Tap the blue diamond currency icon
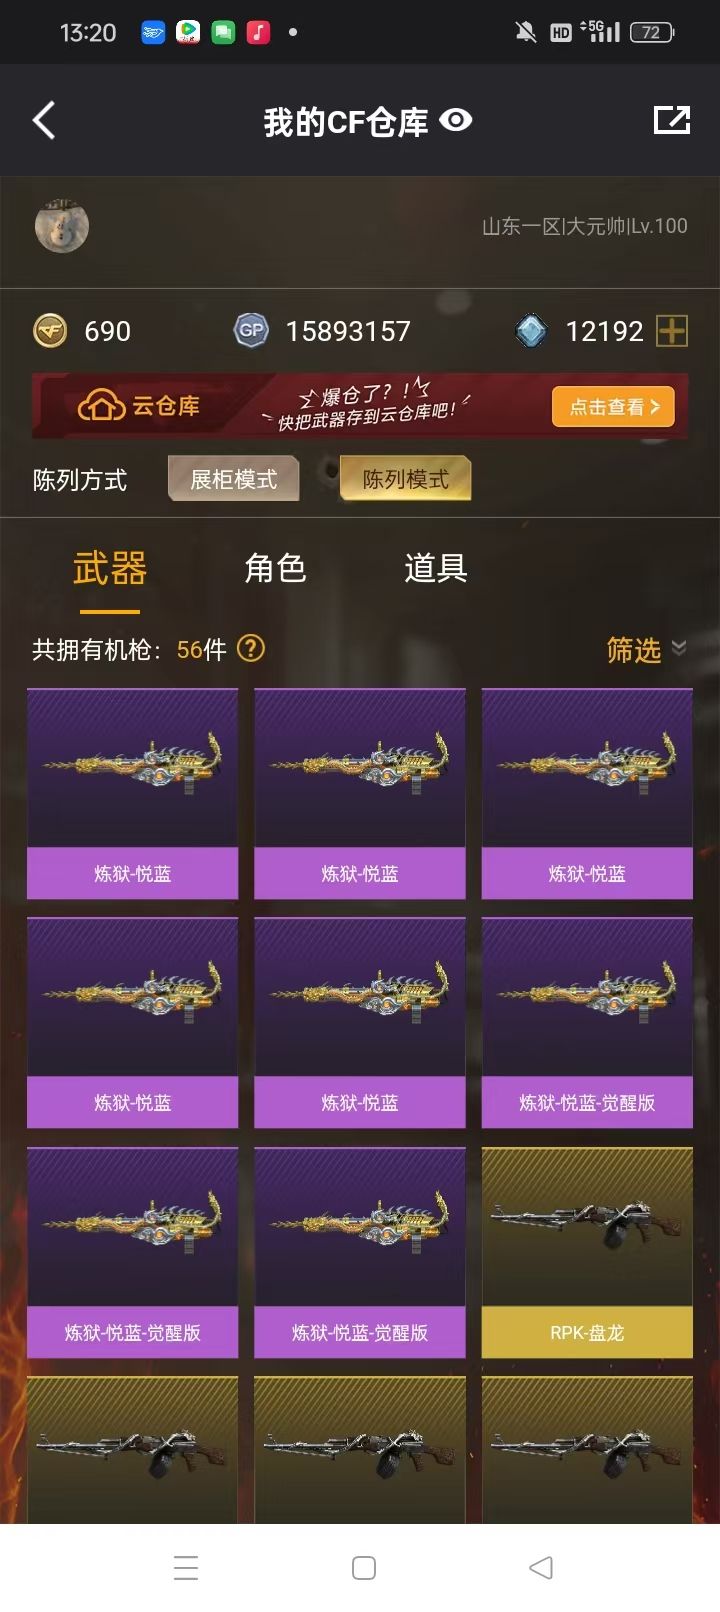Image resolution: width=720 pixels, height=1612 pixels. coord(531,331)
